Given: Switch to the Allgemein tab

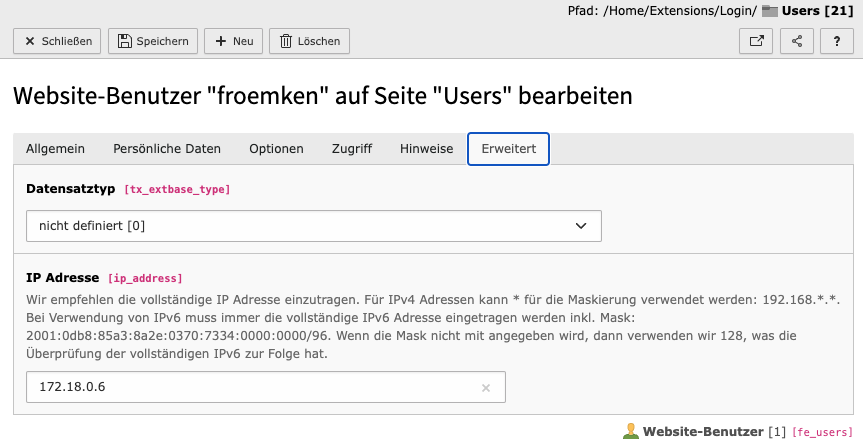Looking at the screenshot, I should [55, 149].
